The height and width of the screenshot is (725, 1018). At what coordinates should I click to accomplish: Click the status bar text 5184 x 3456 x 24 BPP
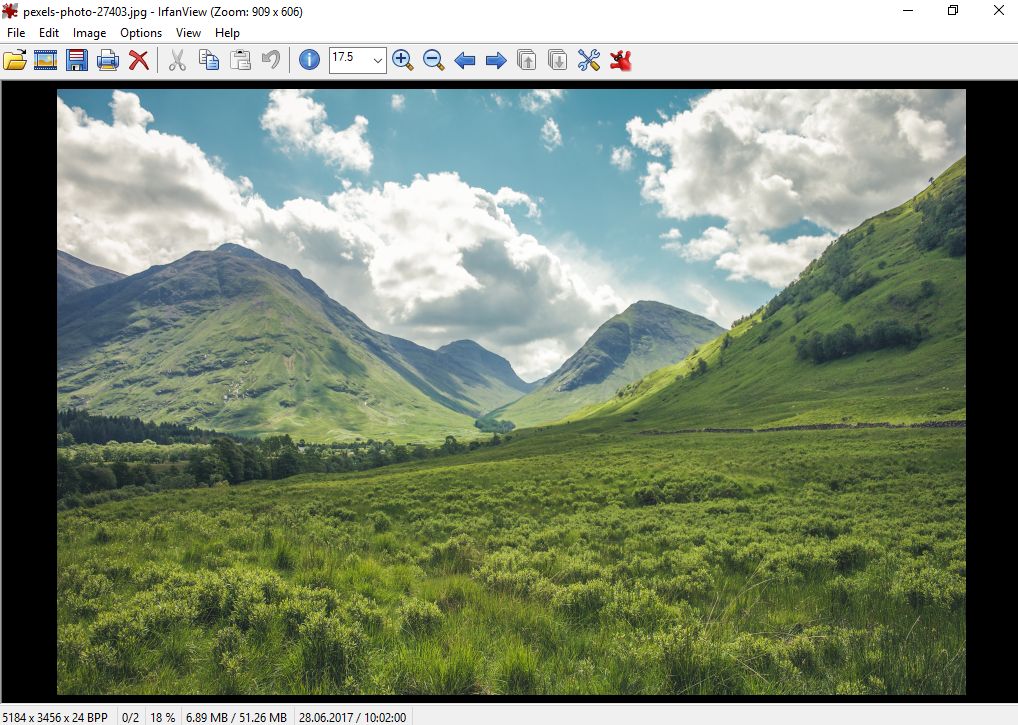(x=55, y=717)
